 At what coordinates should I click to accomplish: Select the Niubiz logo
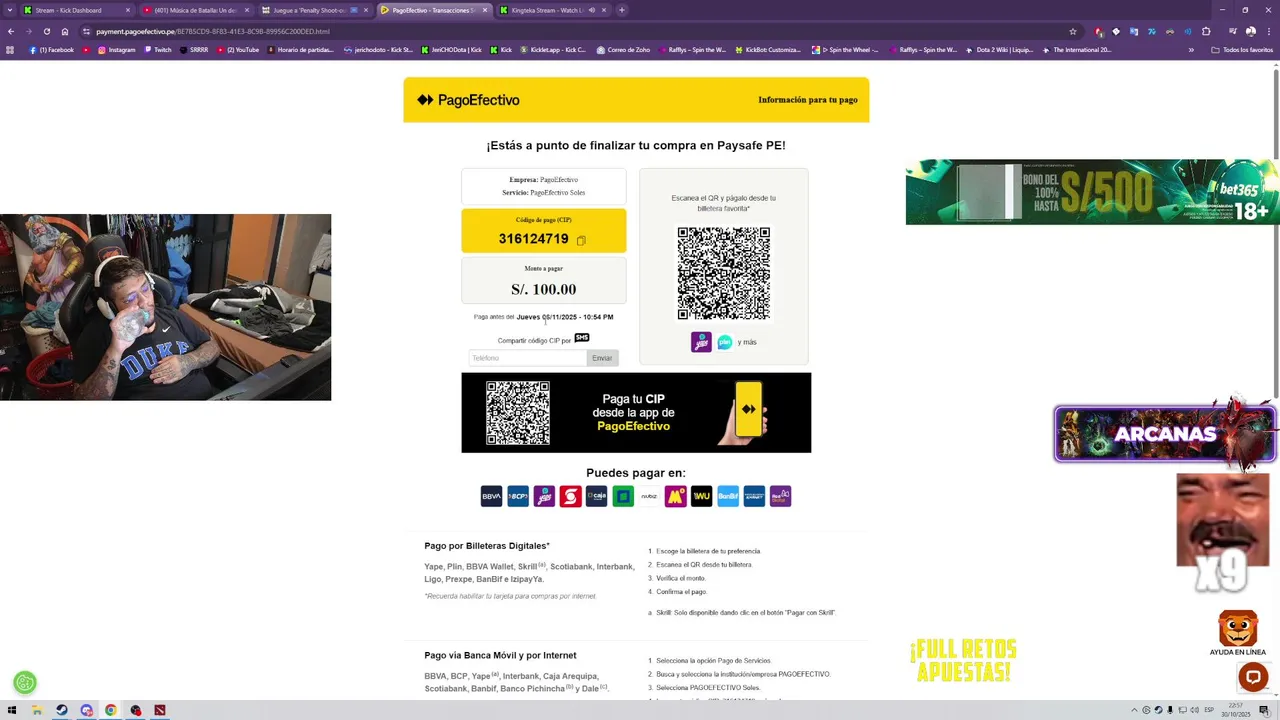tap(649, 496)
